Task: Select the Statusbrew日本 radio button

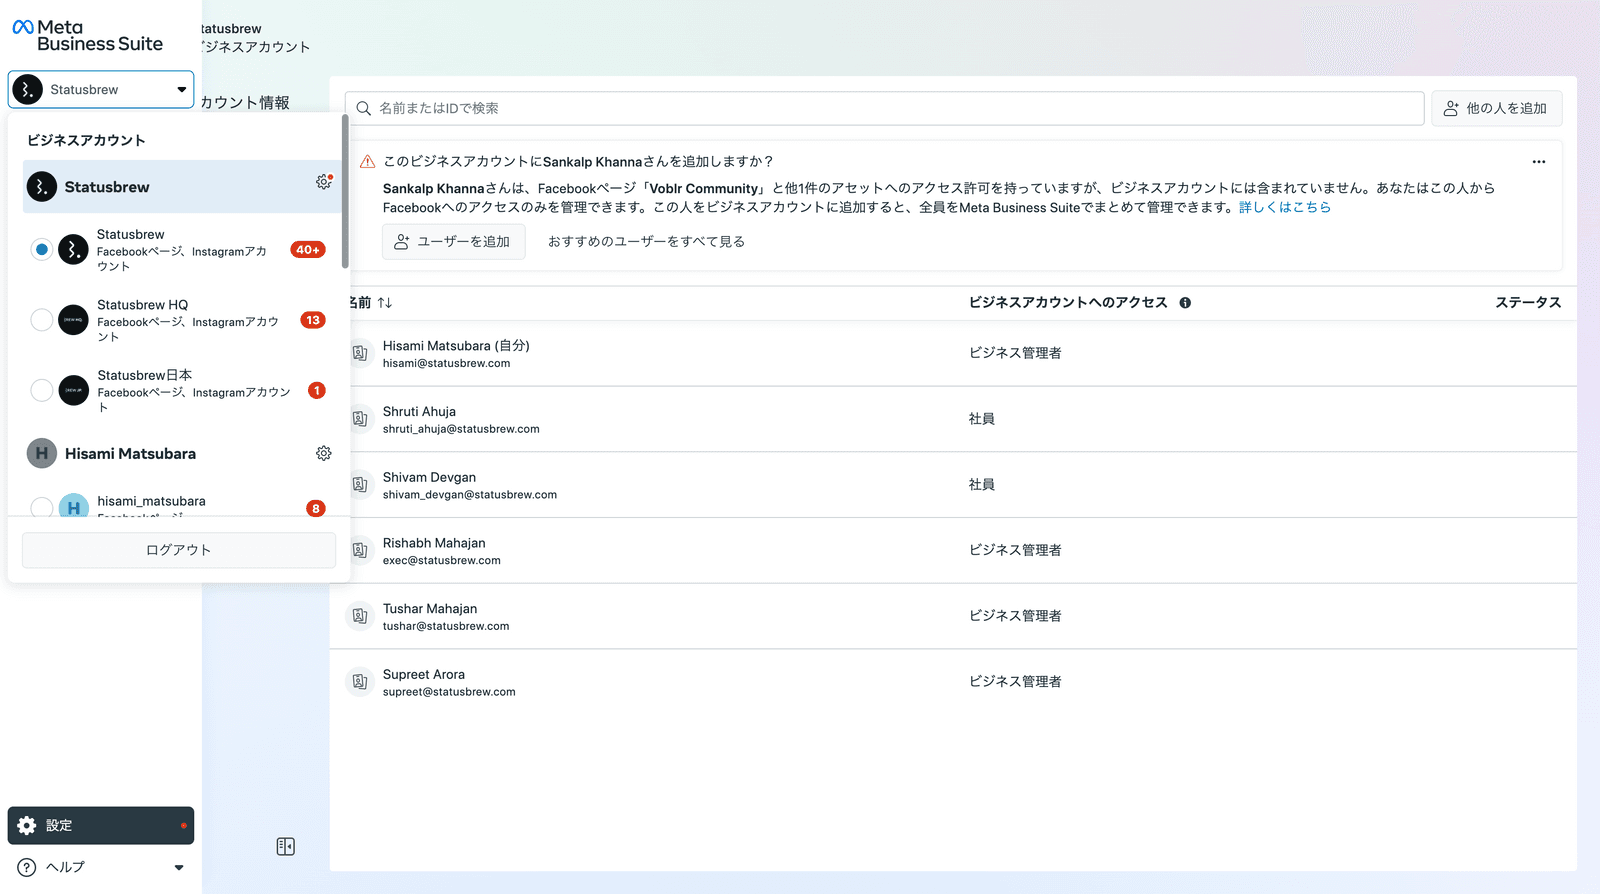Action: [42, 390]
